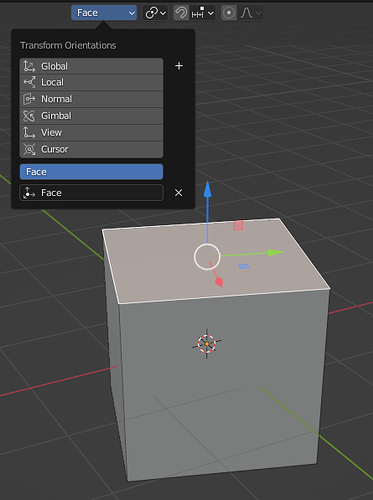Toggle the snap magnet icon
Viewport: 373px width, 500px height.
pos(181,13)
